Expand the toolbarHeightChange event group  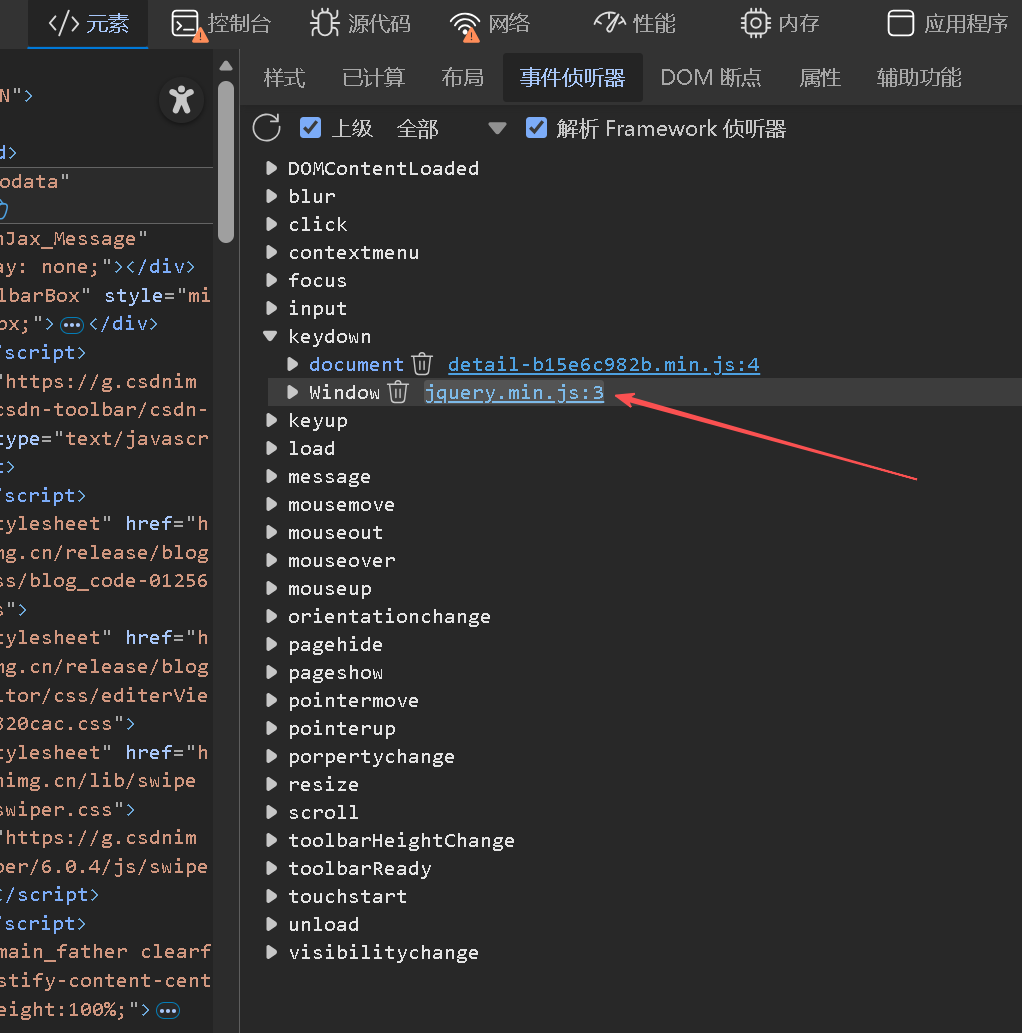271,840
